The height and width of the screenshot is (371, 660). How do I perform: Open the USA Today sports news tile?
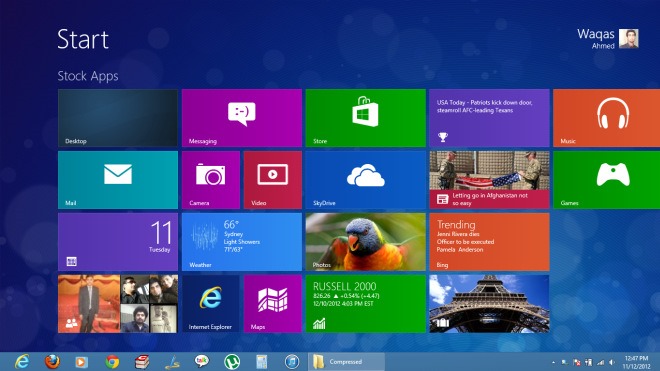489,117
